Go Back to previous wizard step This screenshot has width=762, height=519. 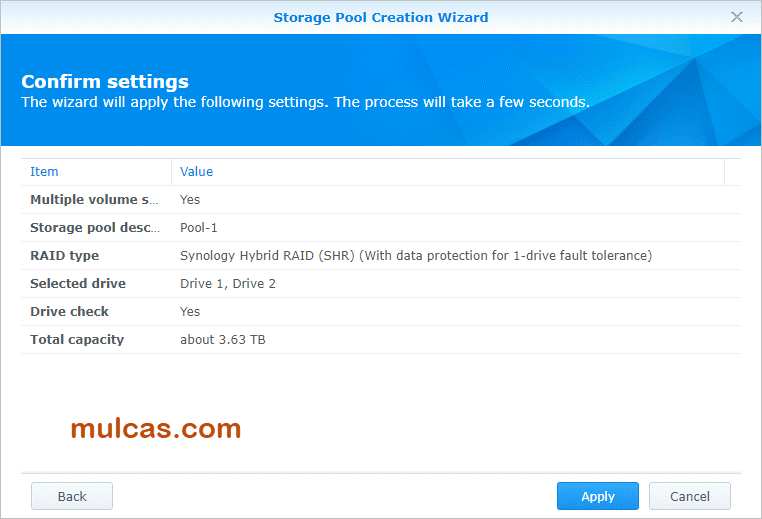(x=72, y=496)
